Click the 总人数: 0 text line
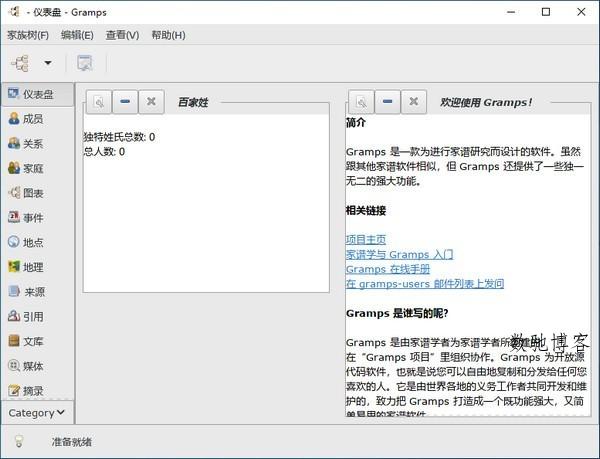 coord(104,152)
